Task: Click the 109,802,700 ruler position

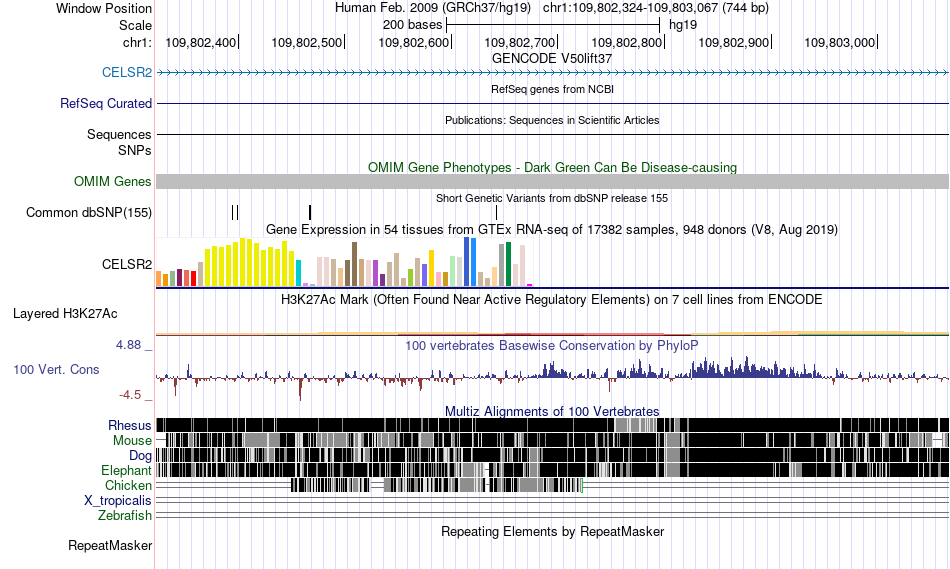Action: point(520,42)
